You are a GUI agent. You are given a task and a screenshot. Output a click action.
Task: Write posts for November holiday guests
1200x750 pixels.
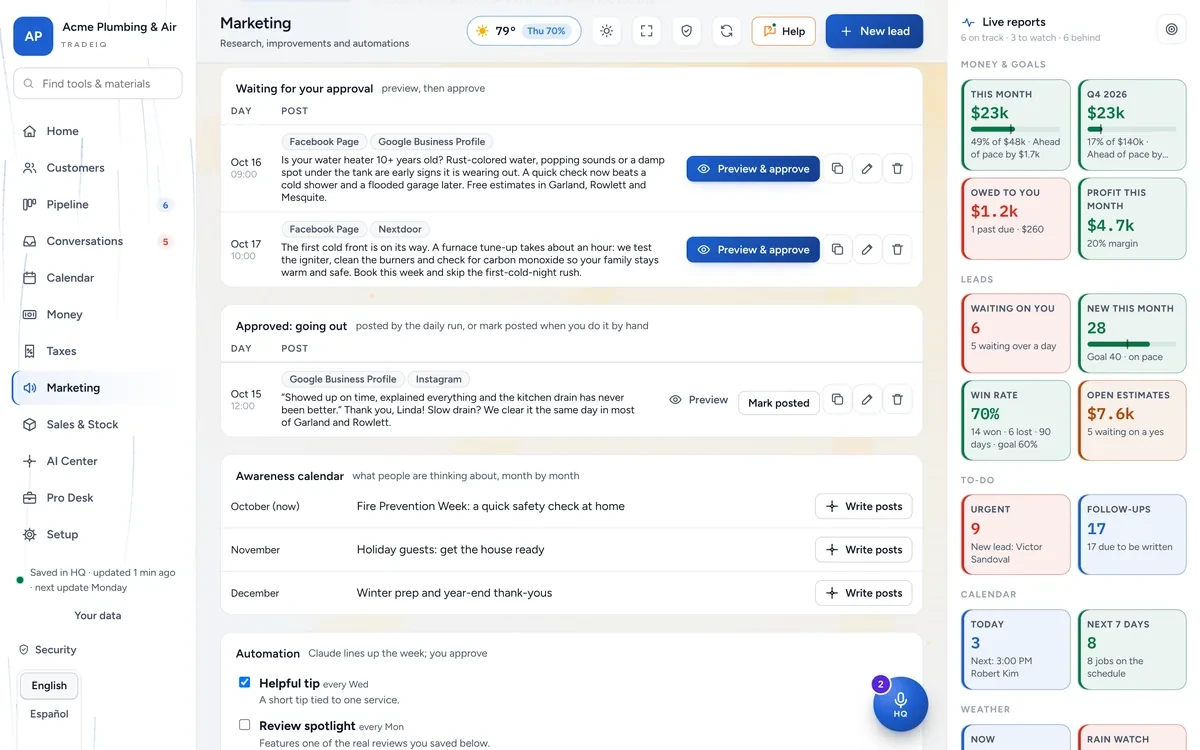coord(864,550)
